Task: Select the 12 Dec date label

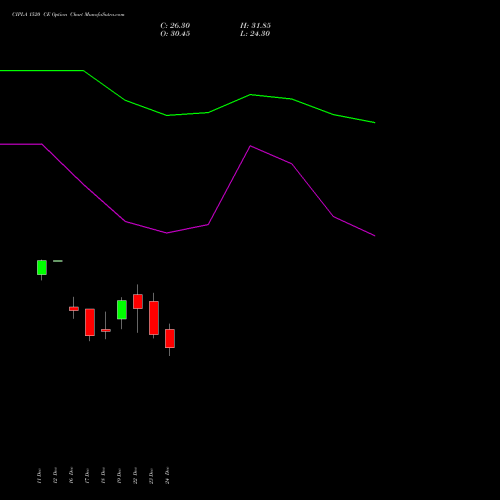Action: 55,475
